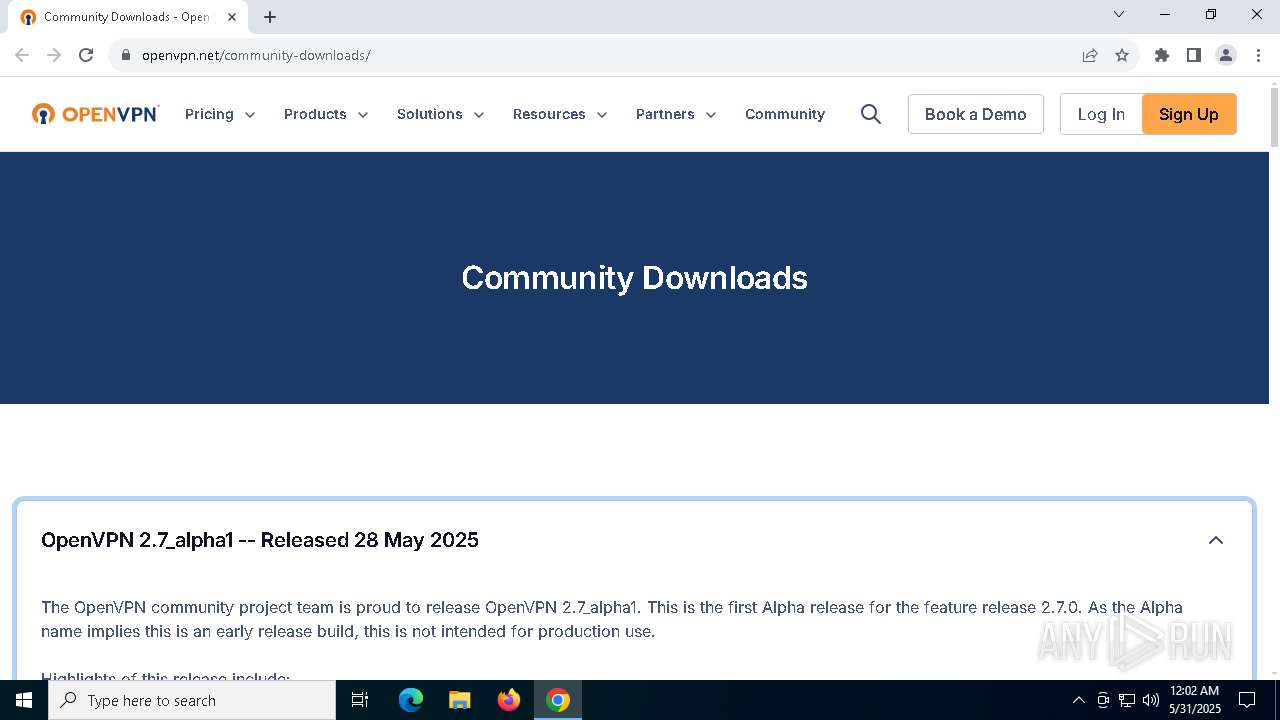This screenshot has height=720, width=1280.
Task: Expand the Pricing menu
Action: 220,114
